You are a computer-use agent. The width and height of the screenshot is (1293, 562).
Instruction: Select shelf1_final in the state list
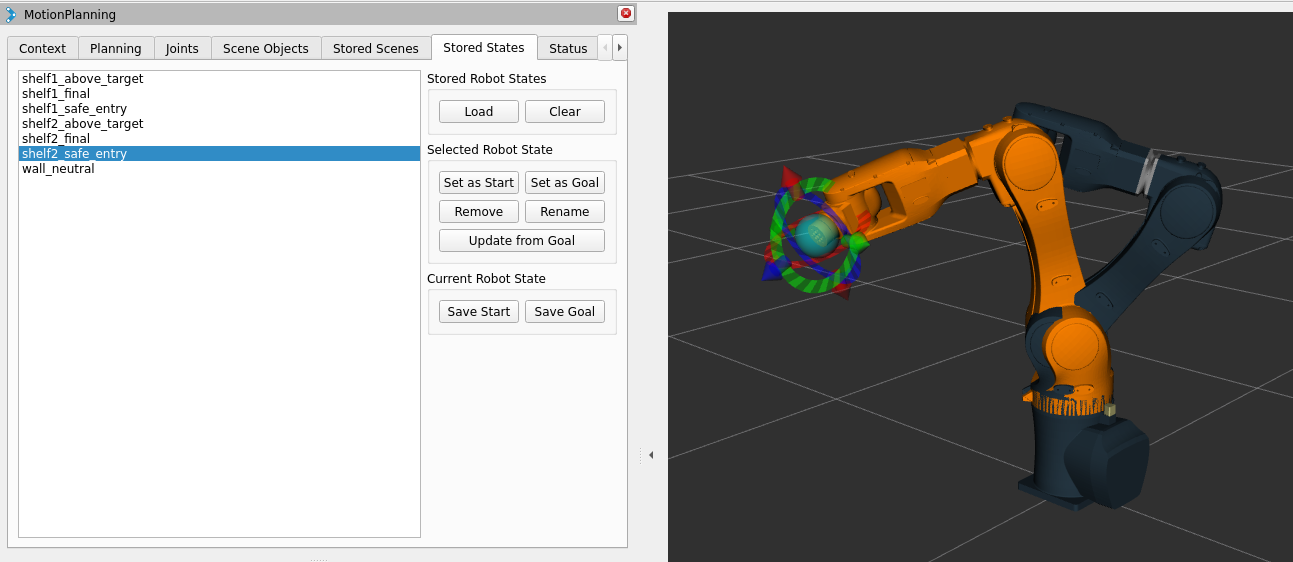pyautogui.click(x=56, y=94)
